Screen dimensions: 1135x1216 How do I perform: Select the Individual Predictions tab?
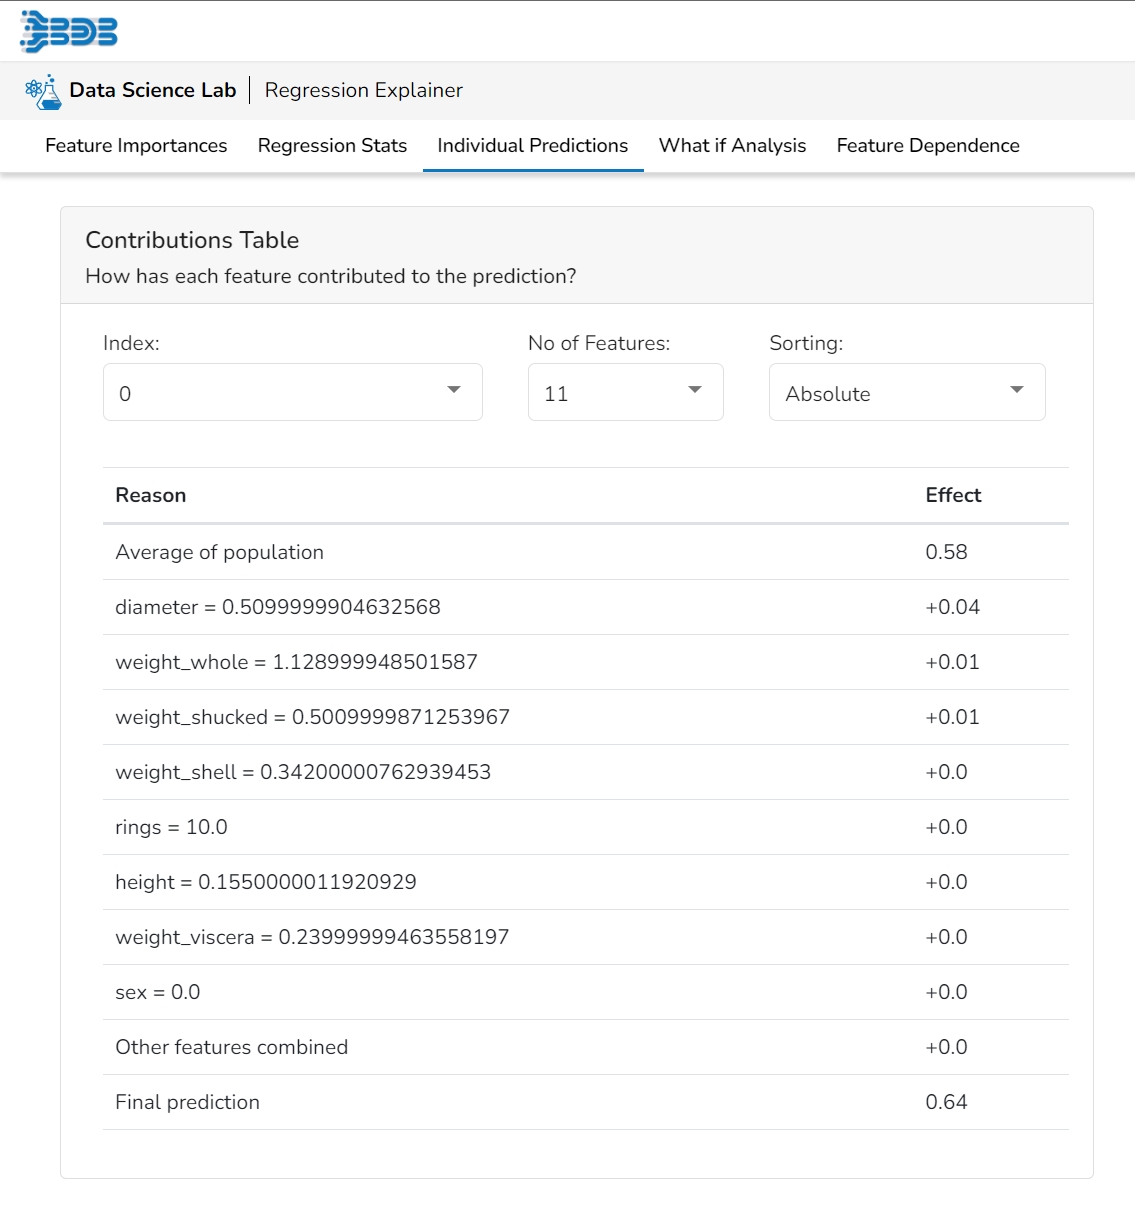point(532,146)
